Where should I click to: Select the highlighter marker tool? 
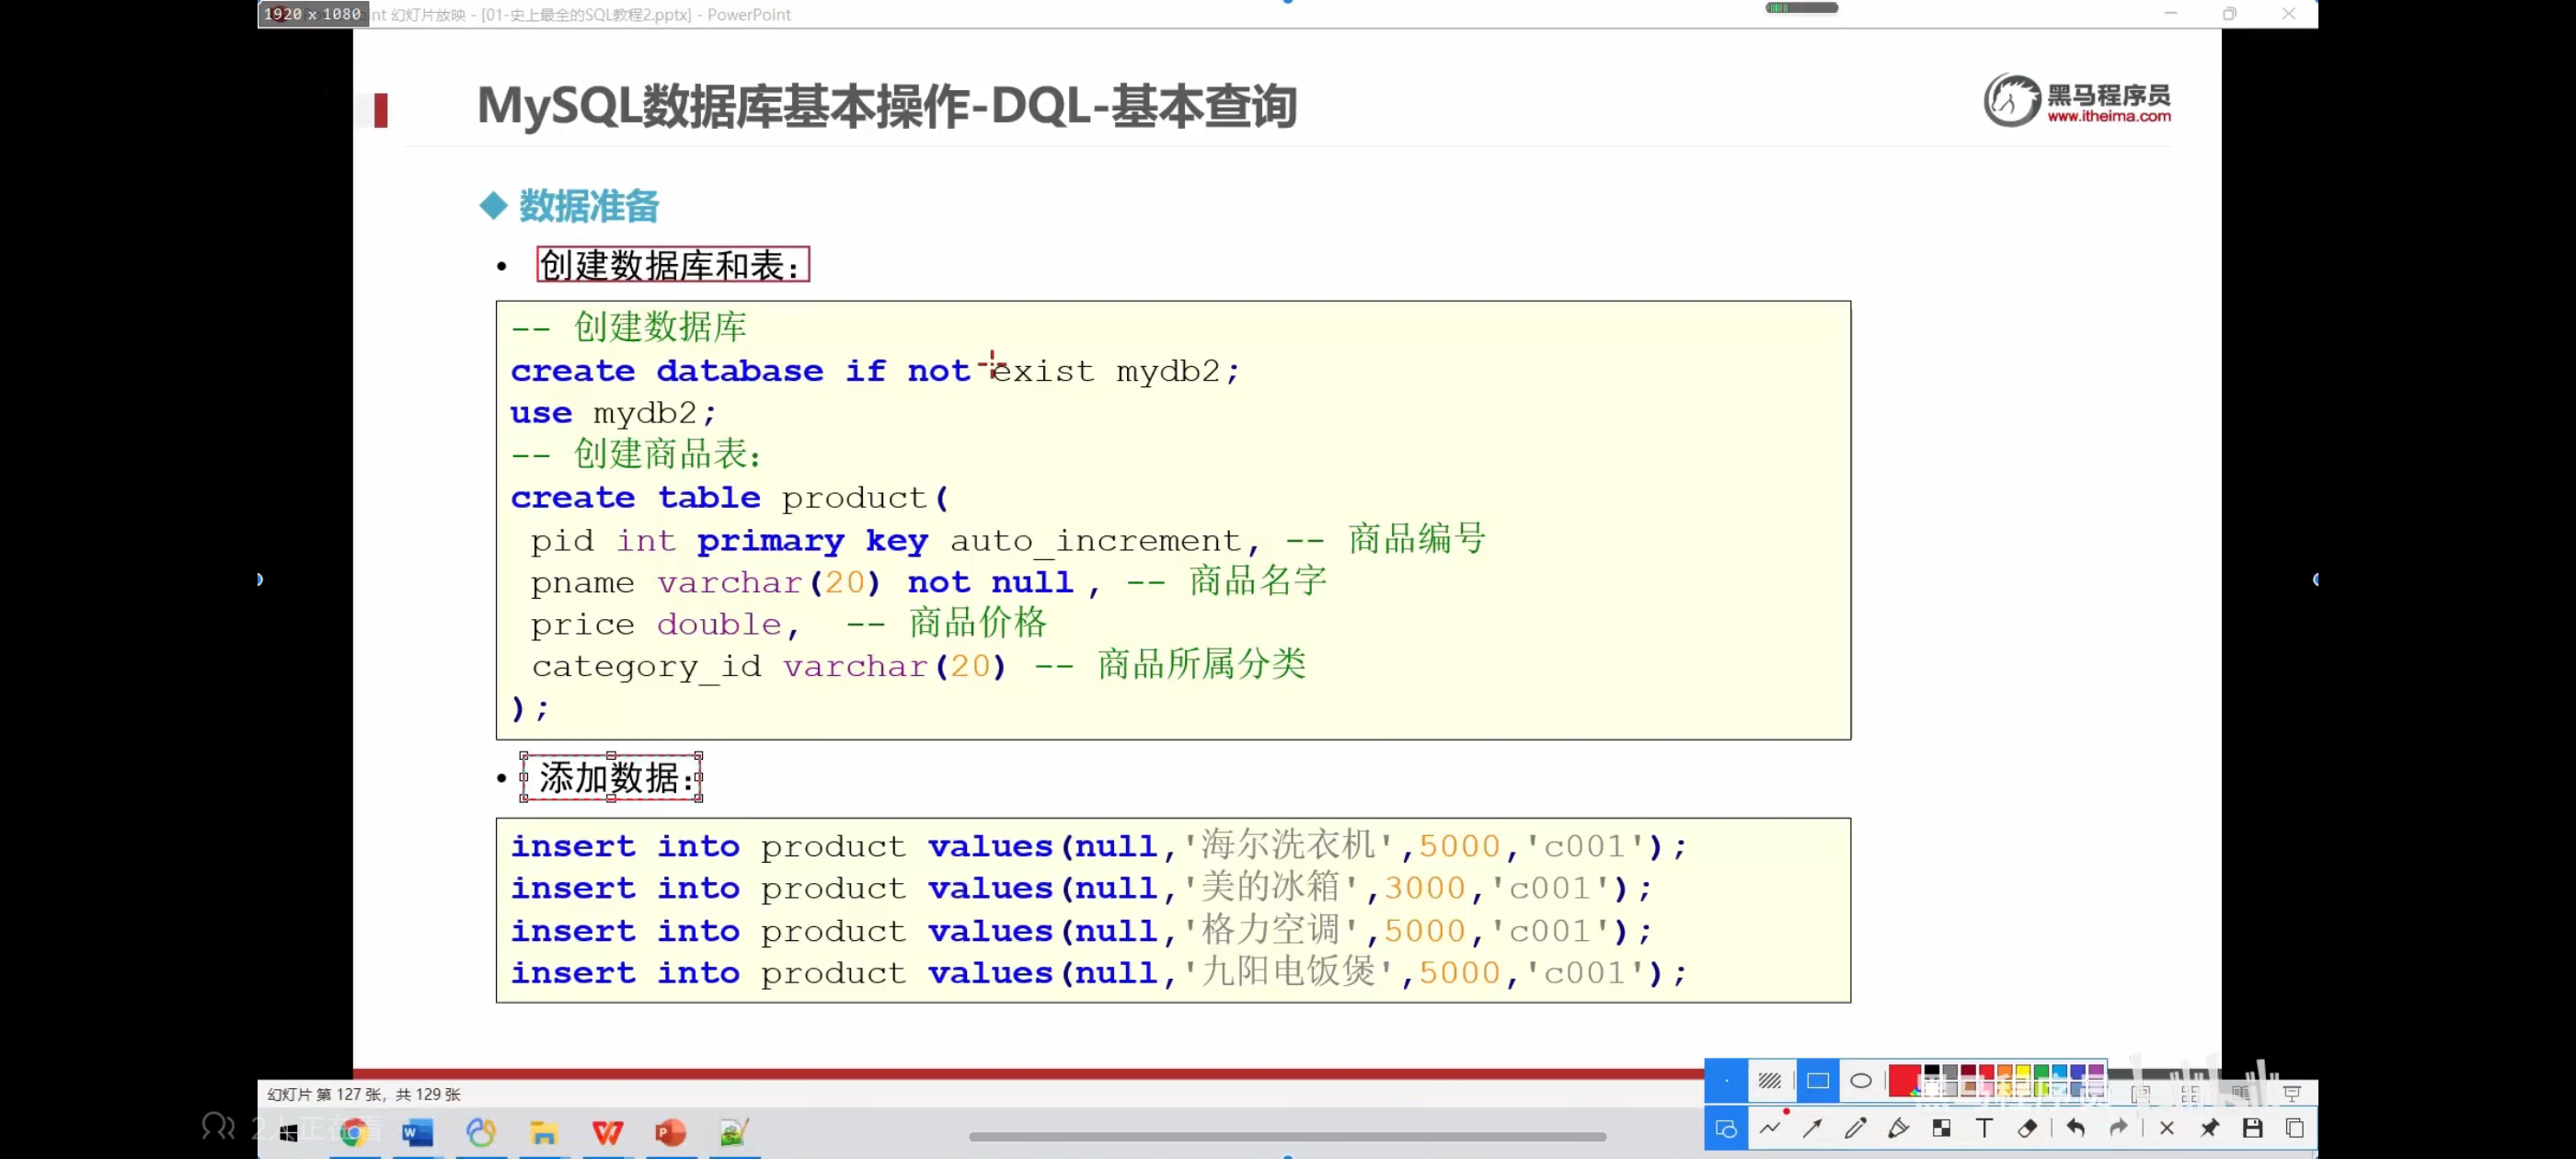pyautogui.click(x=1898, y=1128)
